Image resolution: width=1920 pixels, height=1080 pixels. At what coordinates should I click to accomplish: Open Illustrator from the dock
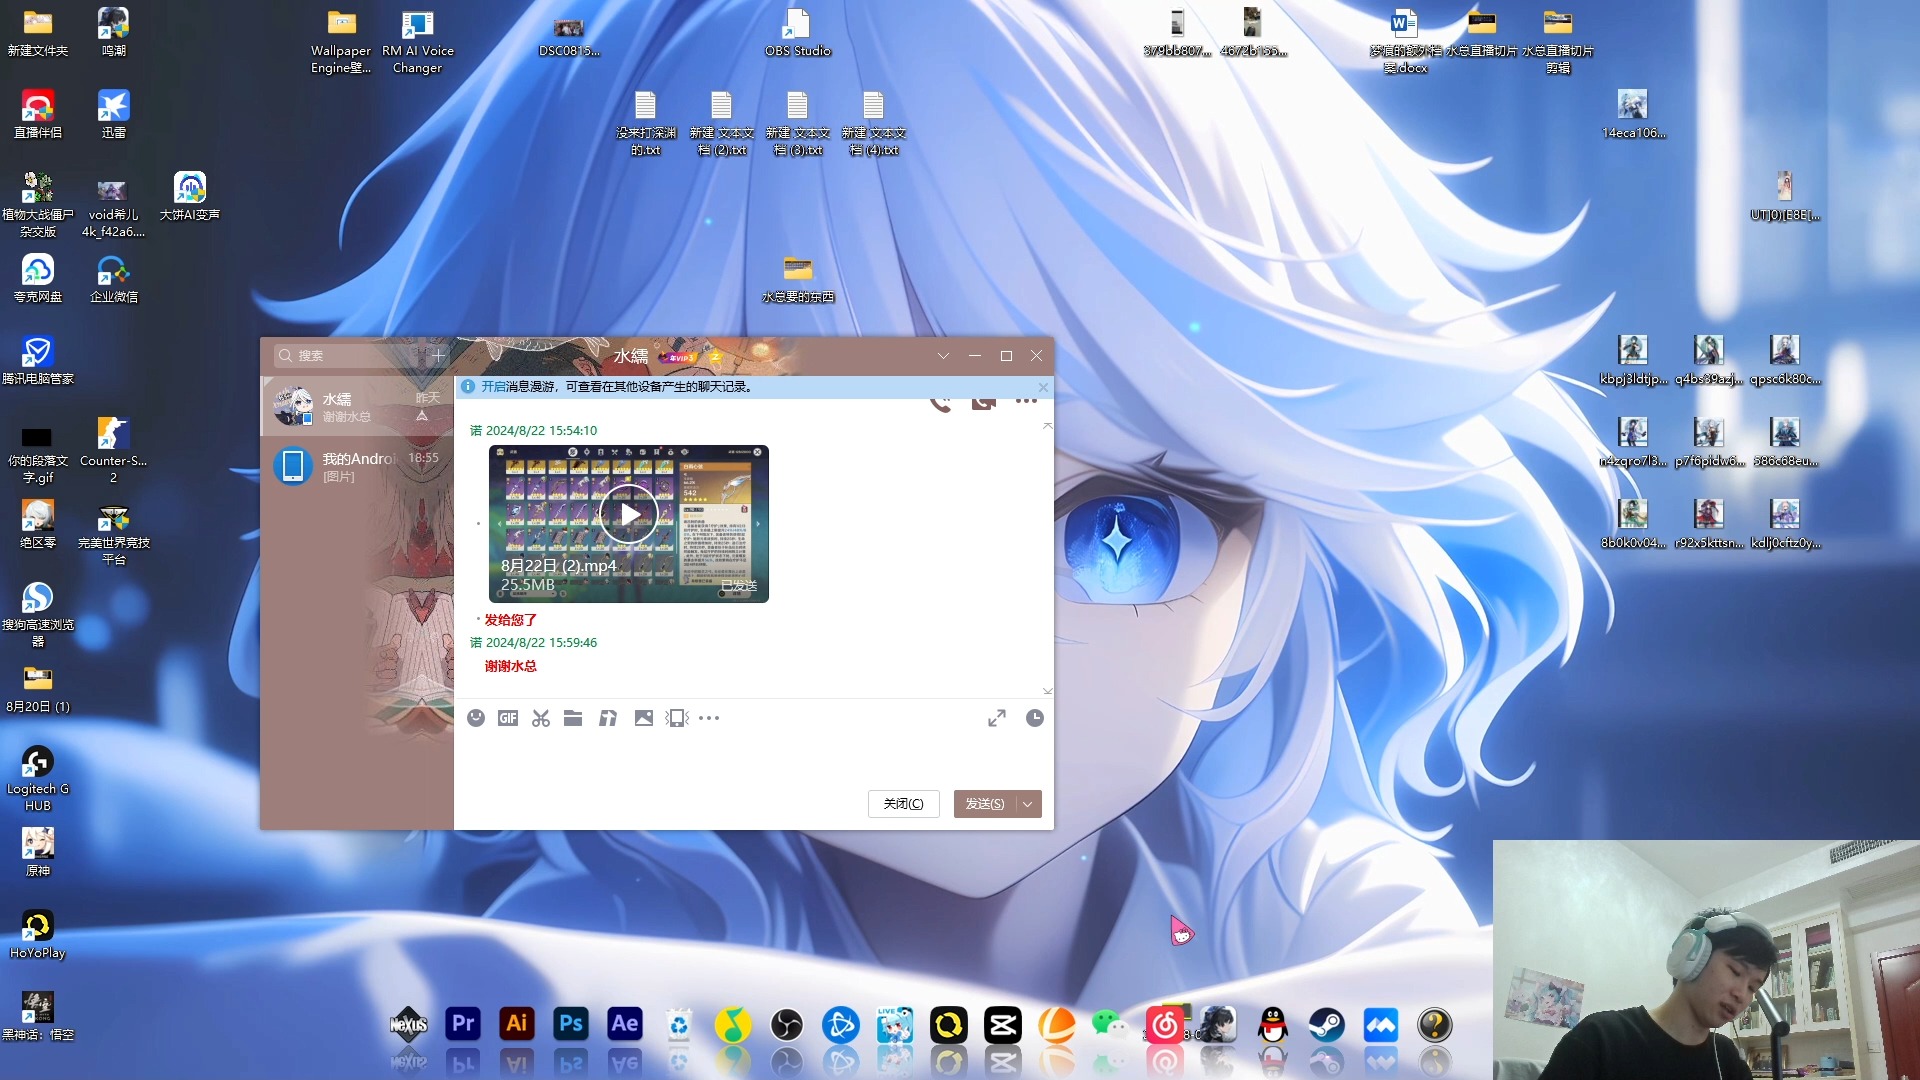517,1024
